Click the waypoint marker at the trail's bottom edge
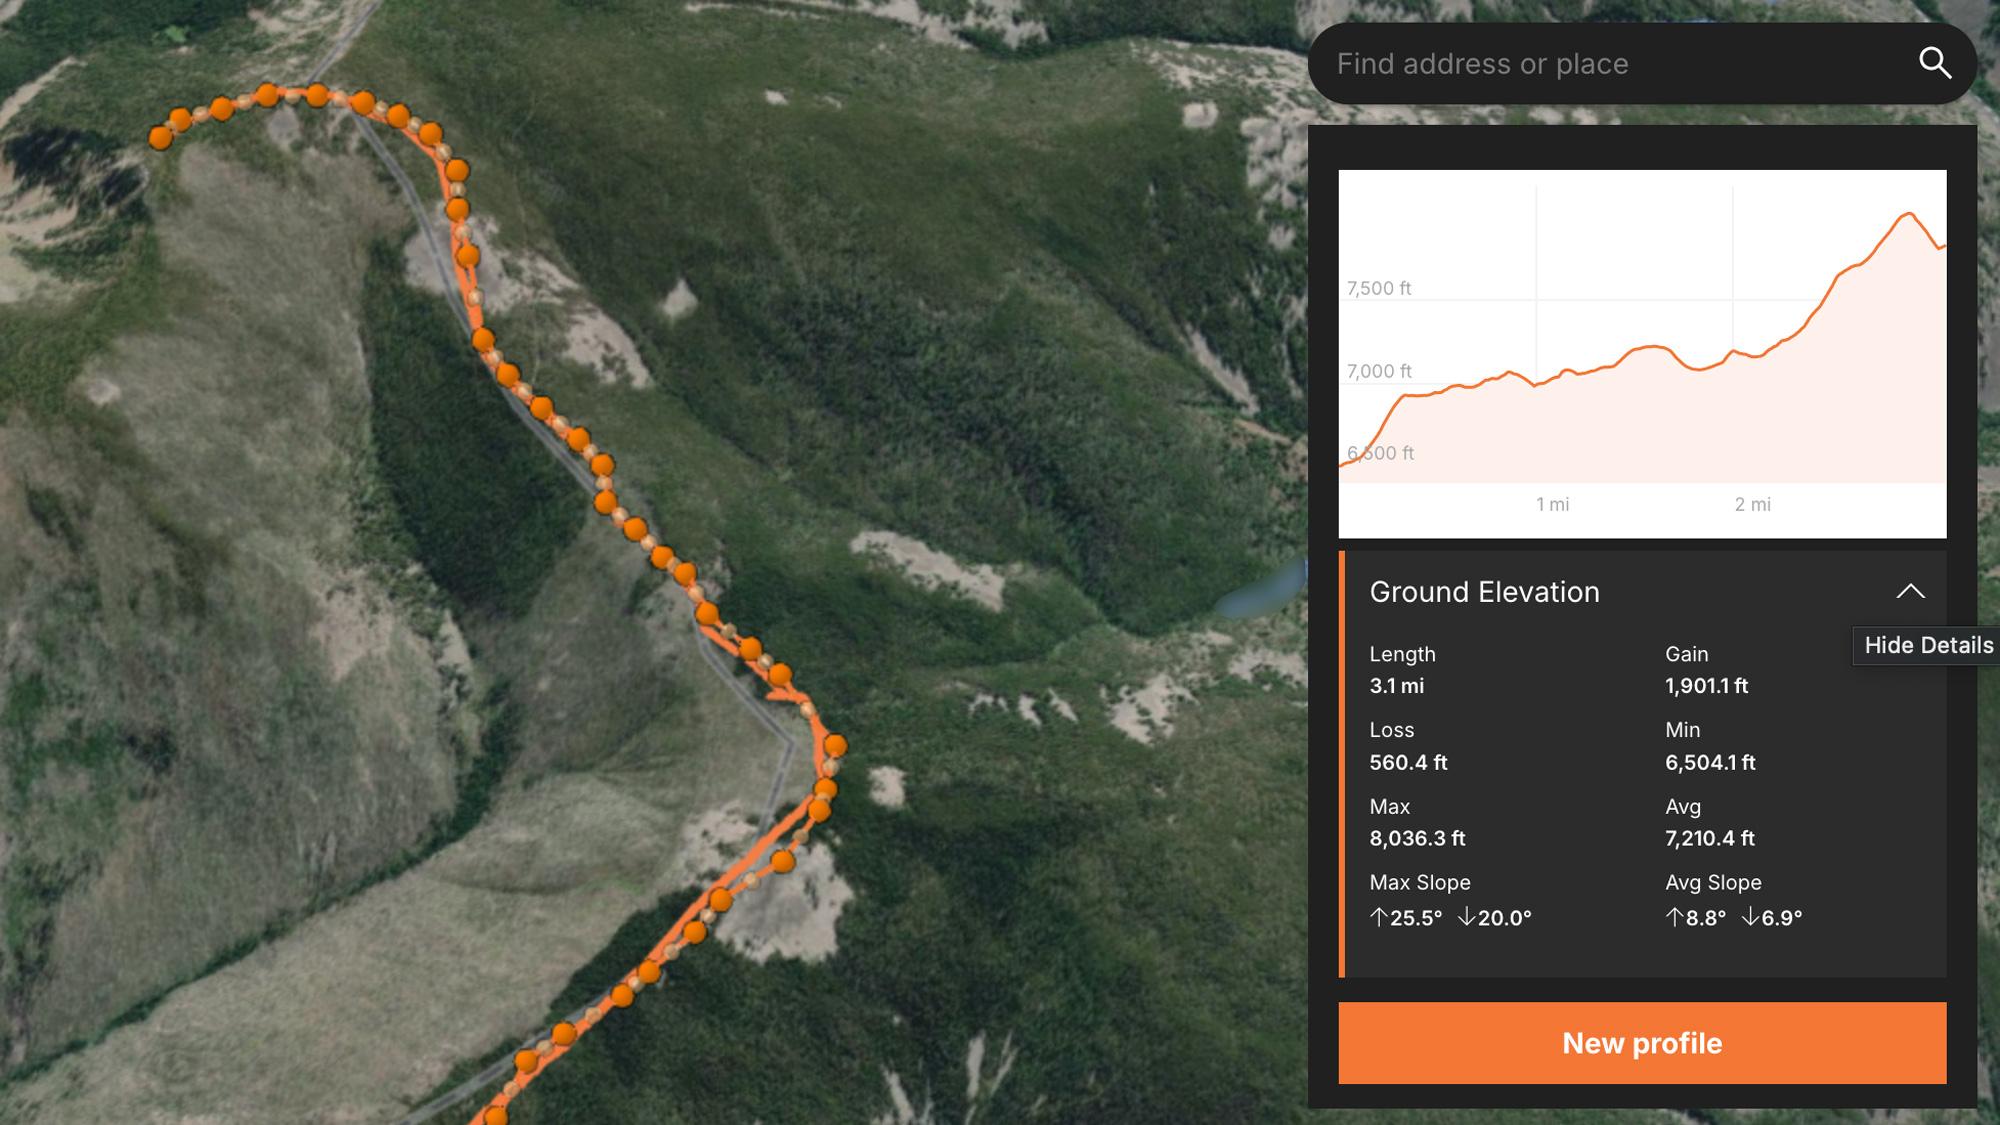Screen dimensions: 2000x1125 [x=495, y=1117]
